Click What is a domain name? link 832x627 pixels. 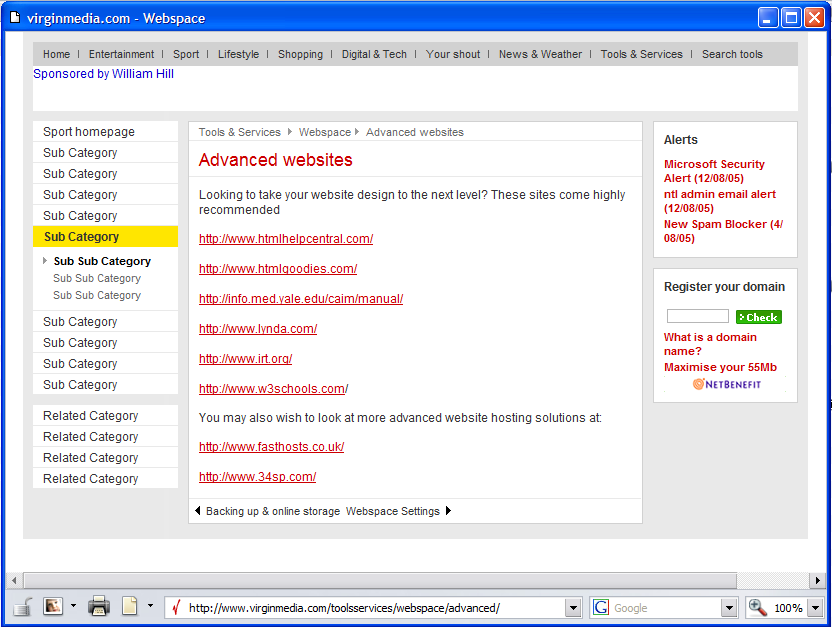pos(710,344)
